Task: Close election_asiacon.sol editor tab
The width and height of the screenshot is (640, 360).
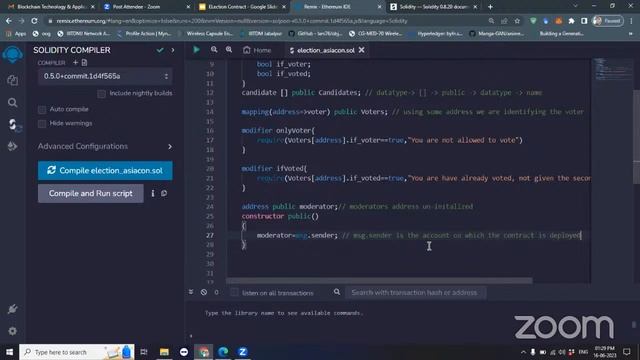Action: (361, 50)
